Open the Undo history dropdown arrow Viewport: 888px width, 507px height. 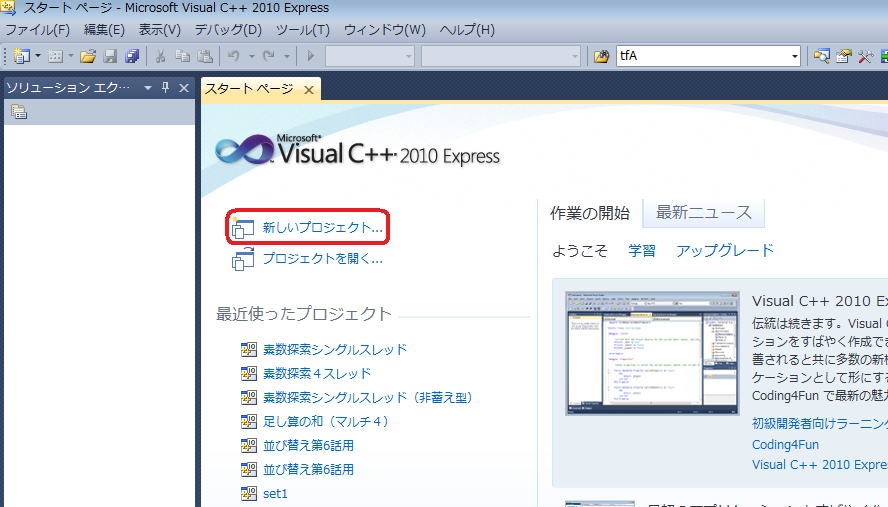tap(251, 56)
